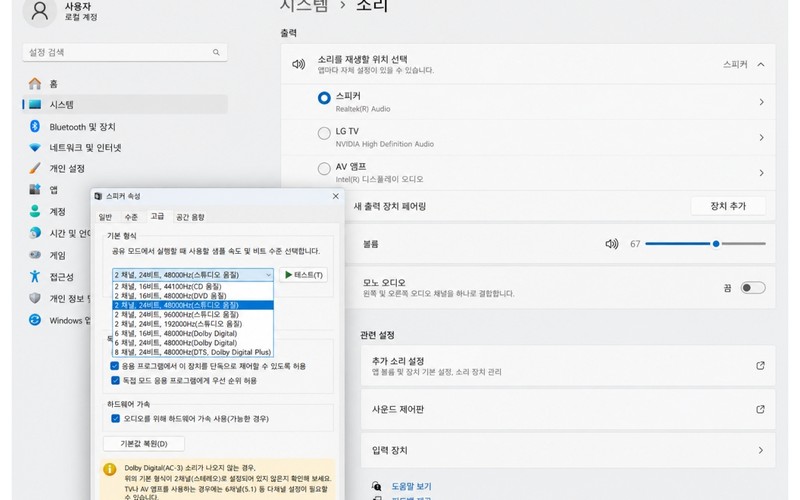
Task: Choose 8 채널, 24비트 DTS Dolby Digital Plus
Action: click(x=193, y=352)
